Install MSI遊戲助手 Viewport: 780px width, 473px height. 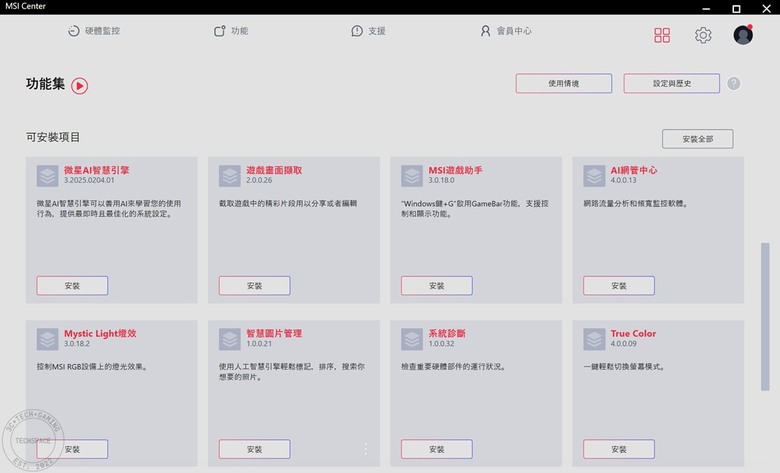coord(437,285)
